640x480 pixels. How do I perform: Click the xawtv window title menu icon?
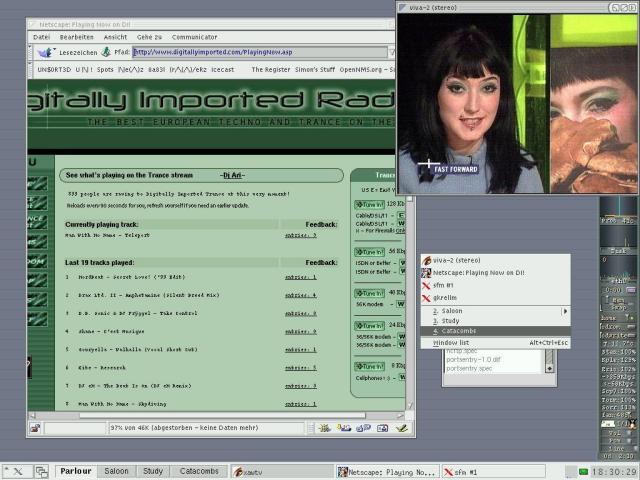pos(403,7)
